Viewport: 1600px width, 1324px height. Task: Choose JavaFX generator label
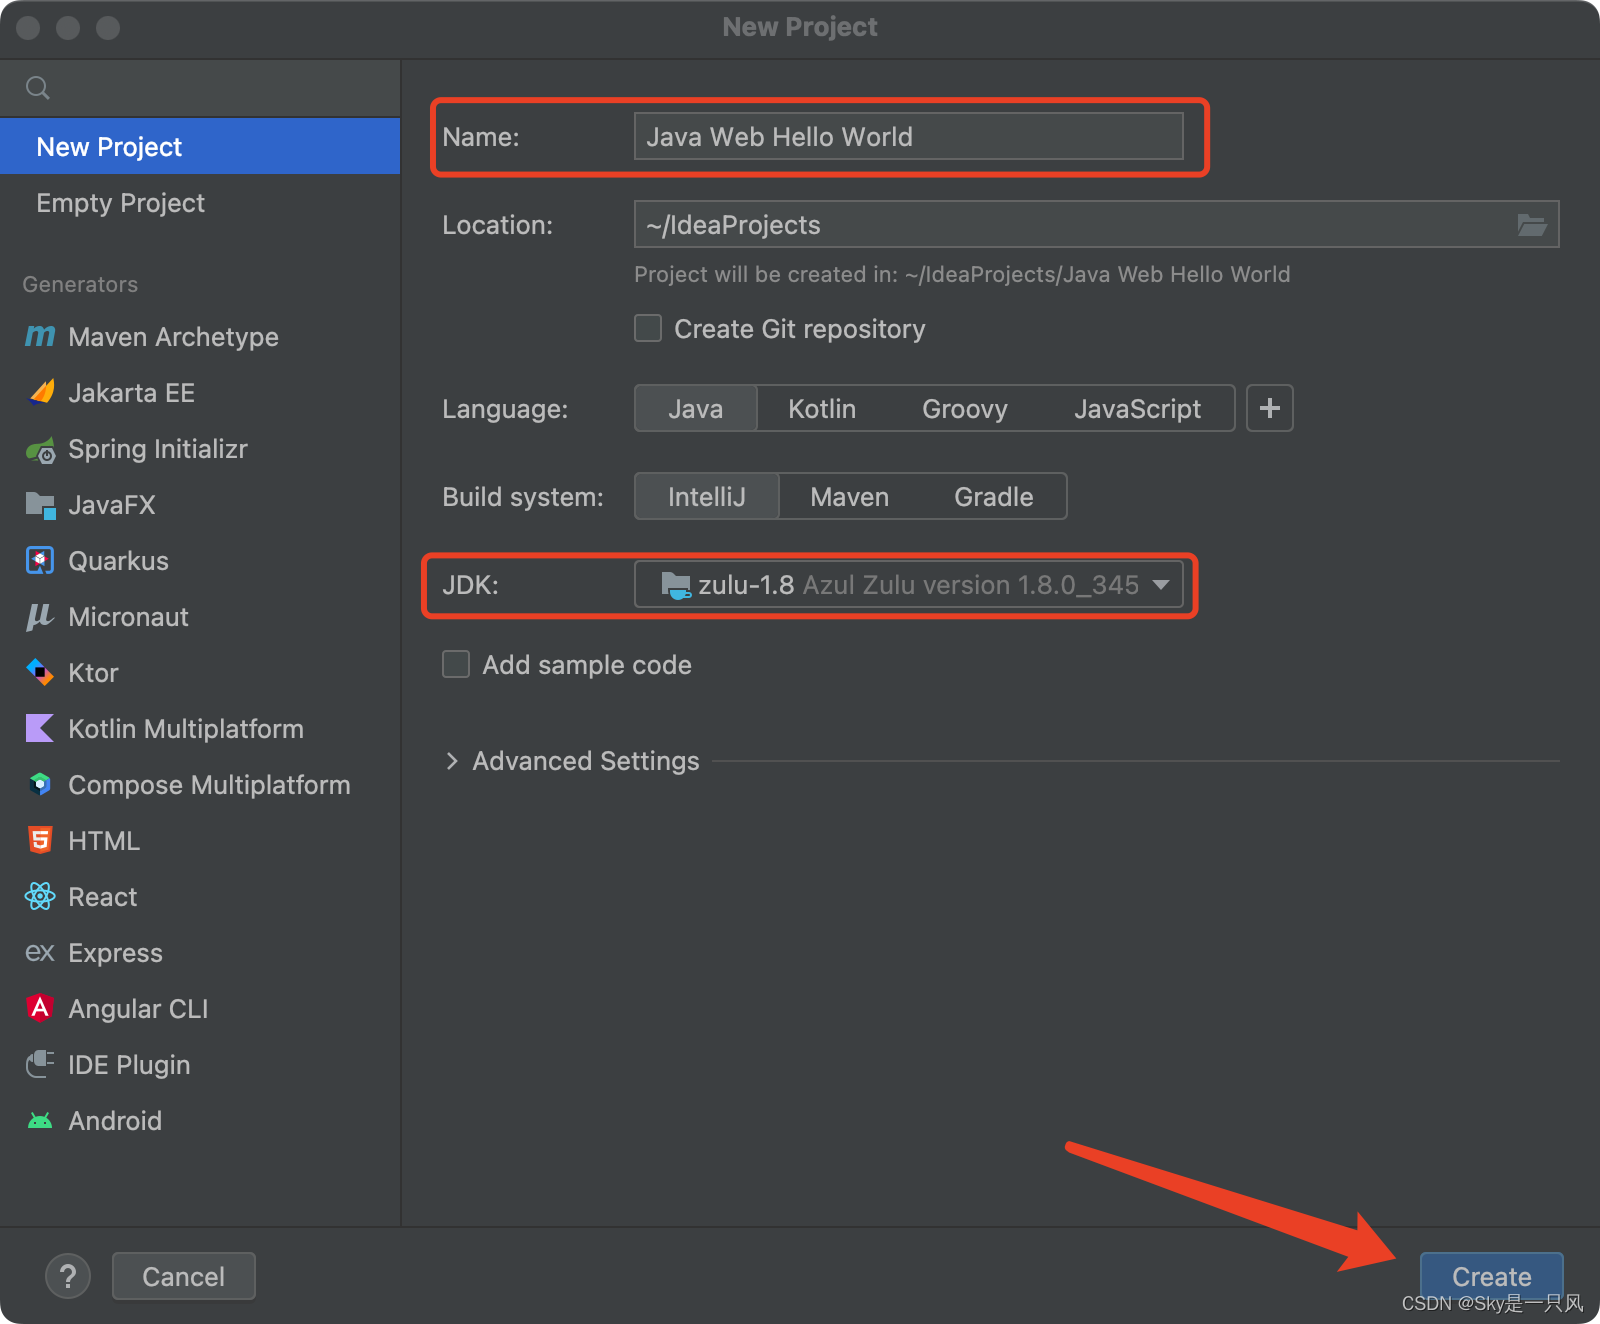112,504
